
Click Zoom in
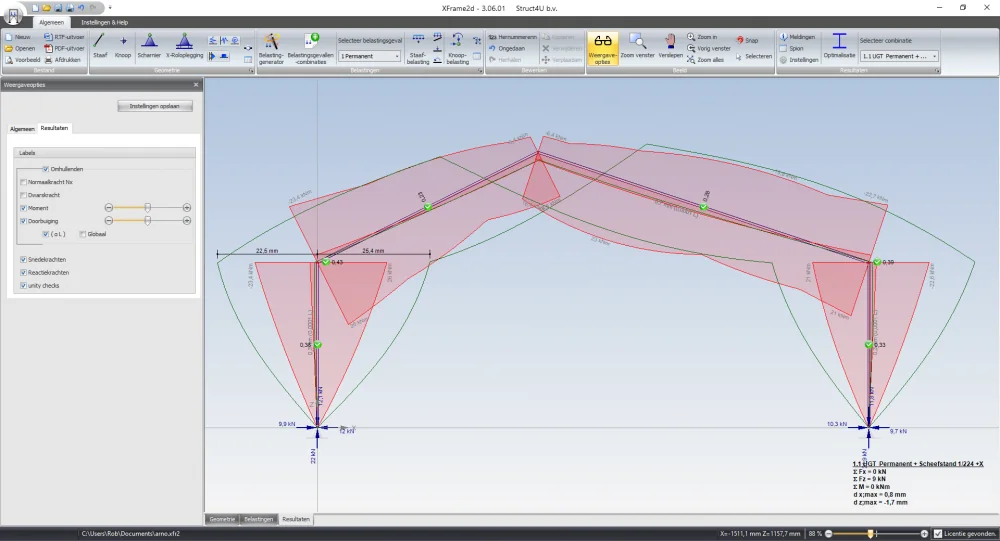(x=702, y=37)
